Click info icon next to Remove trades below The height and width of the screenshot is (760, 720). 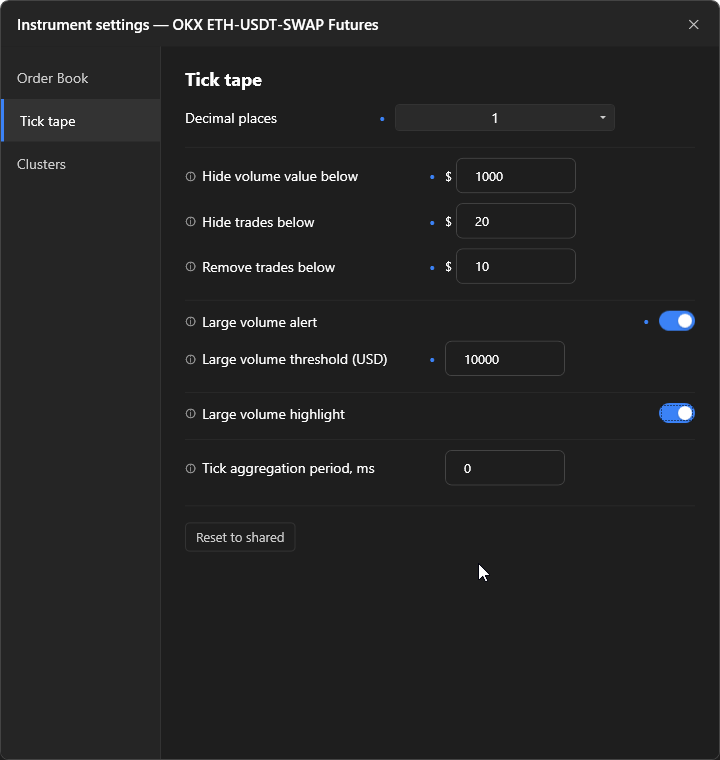[191, 267]
